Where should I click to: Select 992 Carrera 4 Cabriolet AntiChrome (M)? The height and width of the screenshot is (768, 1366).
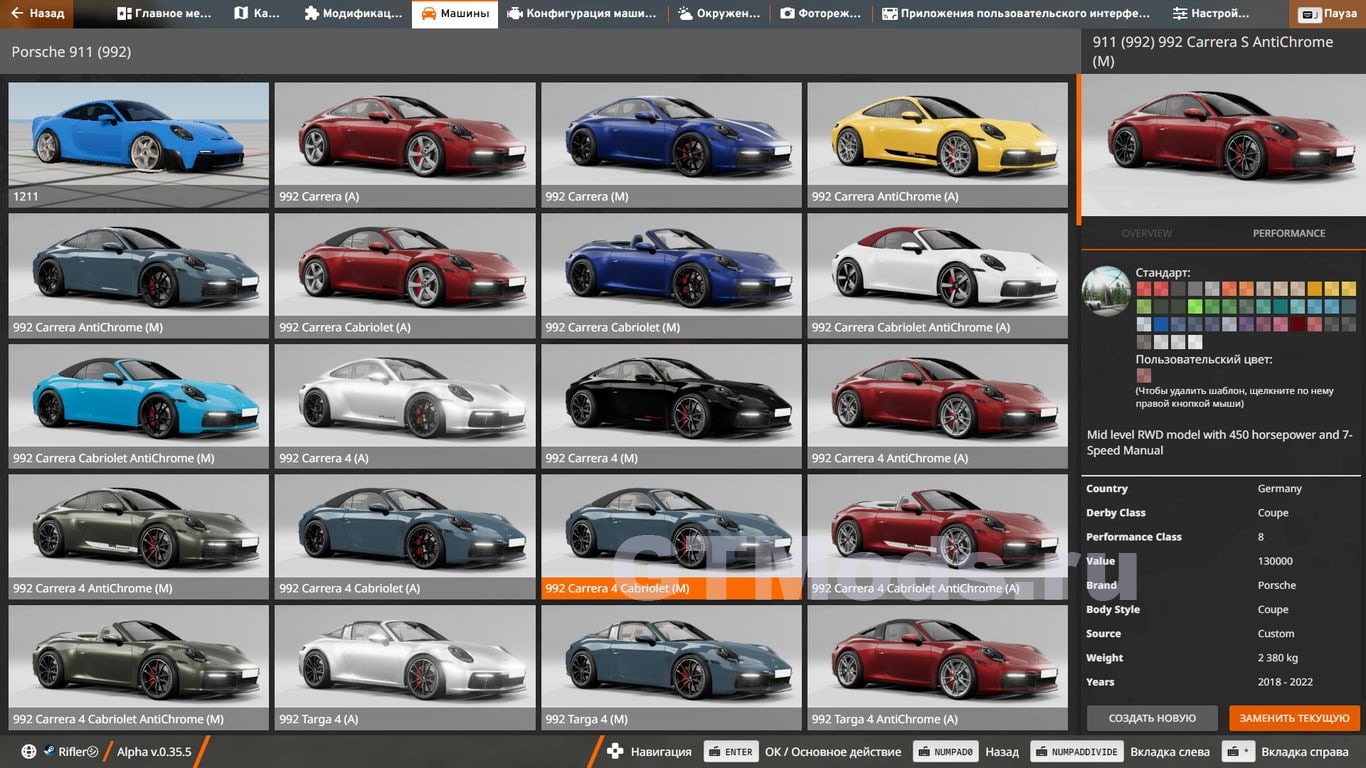(x=139, y=667)
